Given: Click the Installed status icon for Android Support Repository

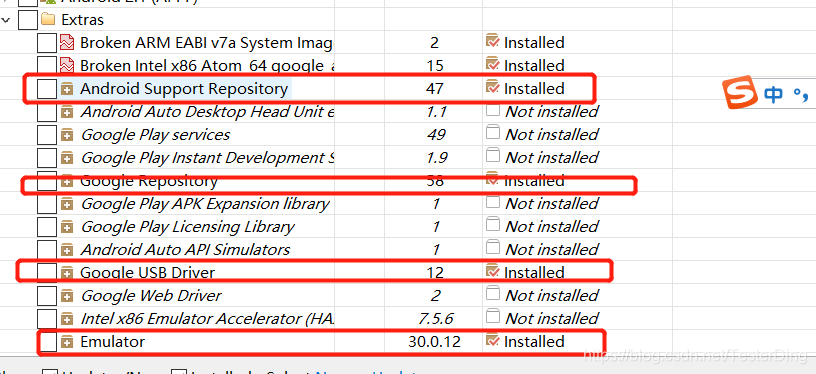Looking at the screenshot, I should pyautogui.click(x=492, y=87).
